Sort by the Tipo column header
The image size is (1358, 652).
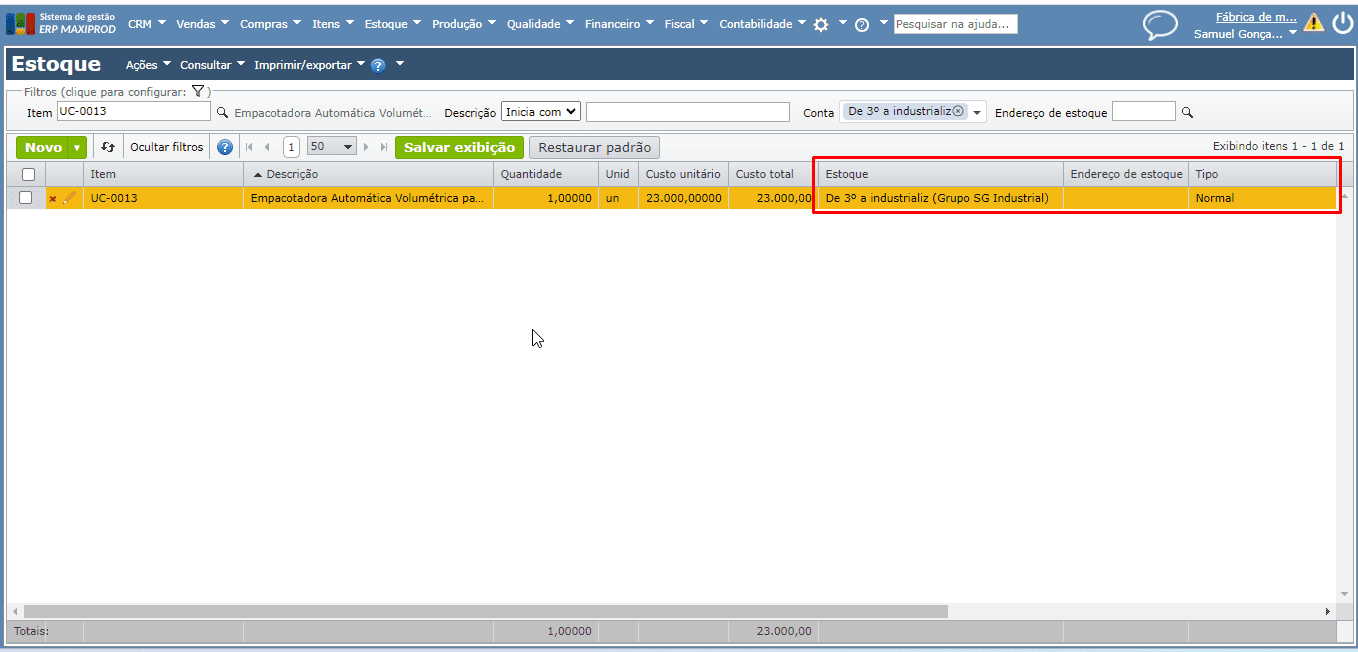1263,174
